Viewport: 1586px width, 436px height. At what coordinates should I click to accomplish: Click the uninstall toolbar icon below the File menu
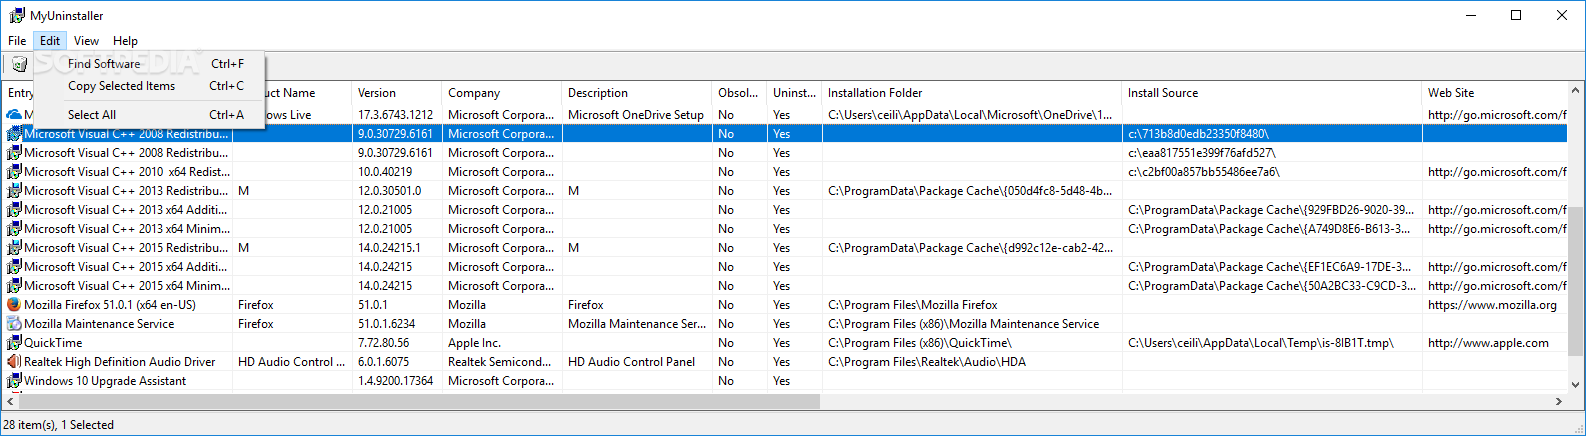click(x=19, y=64)
